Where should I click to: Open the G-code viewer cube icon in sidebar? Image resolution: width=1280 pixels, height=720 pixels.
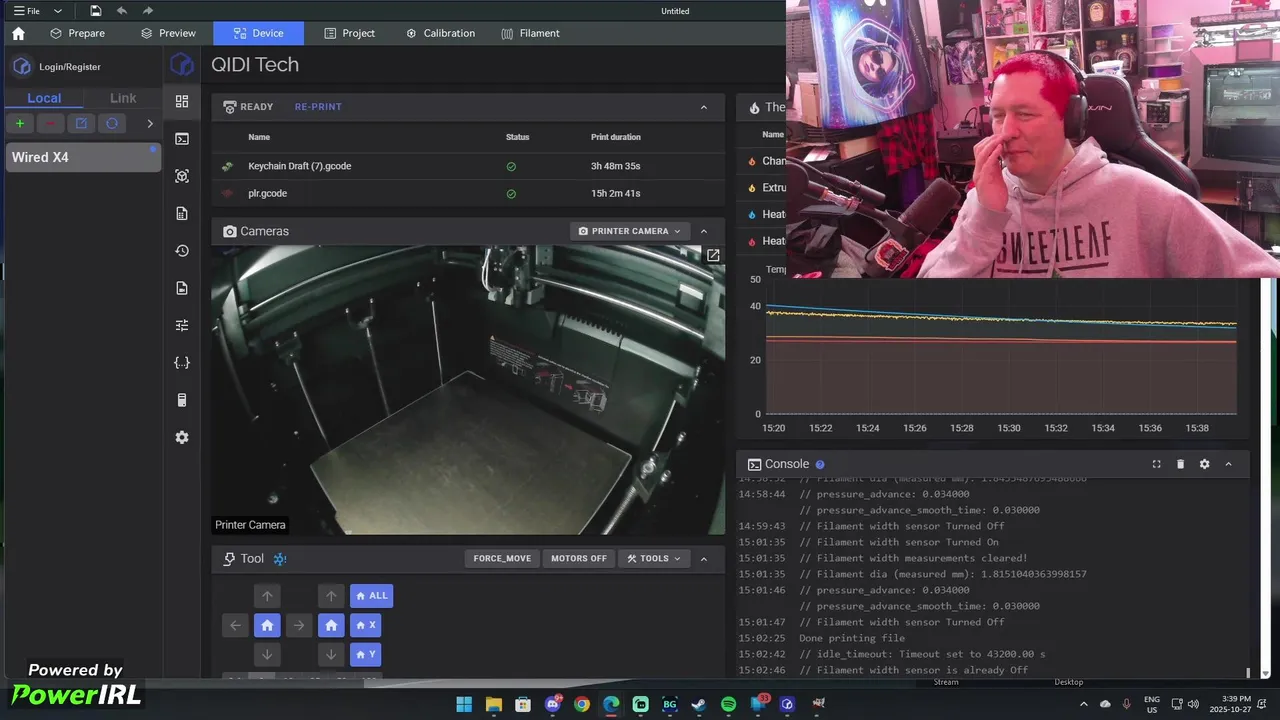tap(182, 176)
